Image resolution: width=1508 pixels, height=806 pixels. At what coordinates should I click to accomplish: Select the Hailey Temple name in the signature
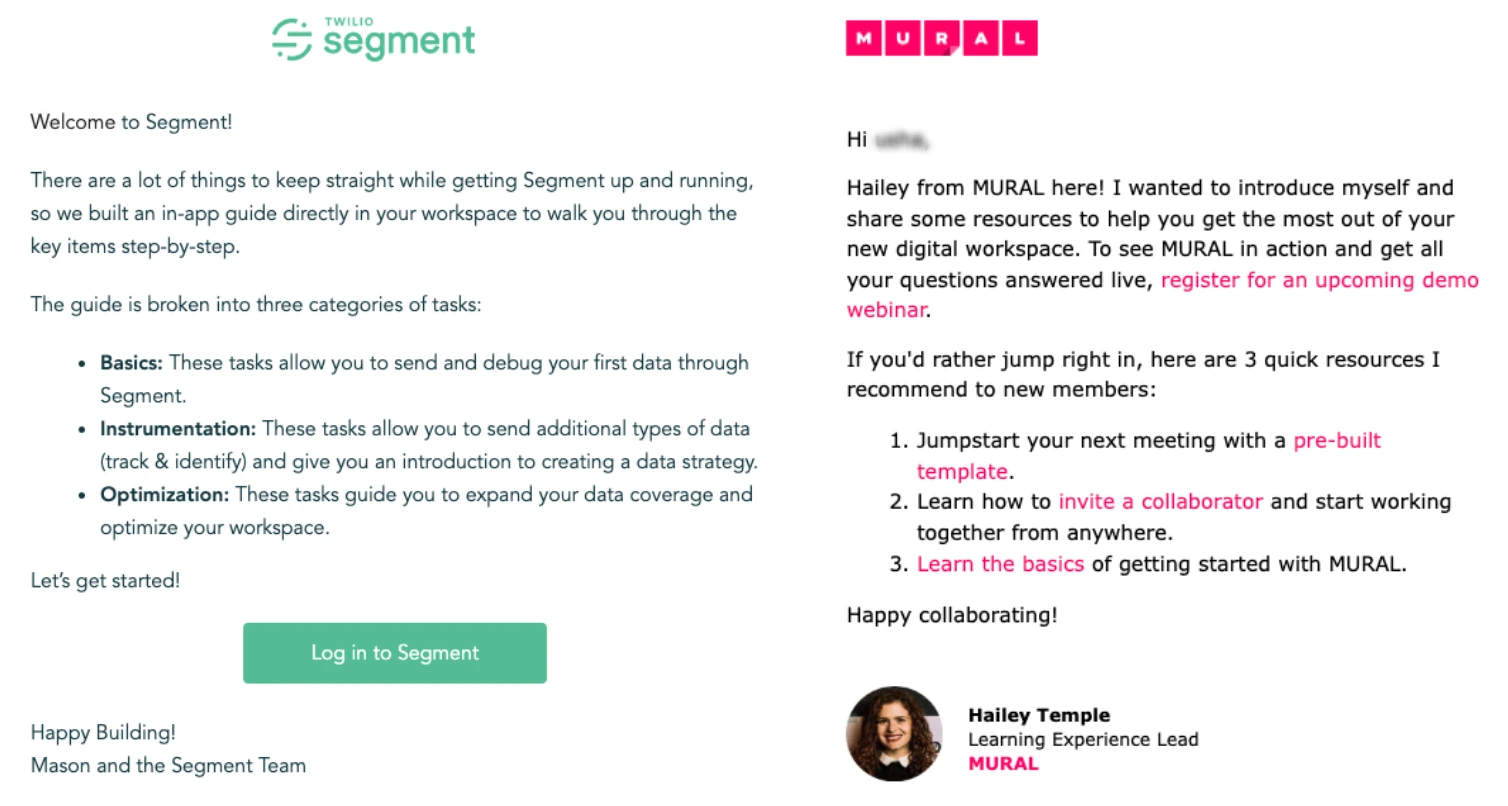coord(1038,715)
